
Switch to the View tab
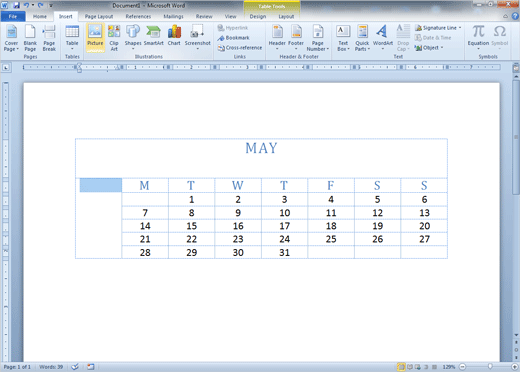click(x=230, y=16)
